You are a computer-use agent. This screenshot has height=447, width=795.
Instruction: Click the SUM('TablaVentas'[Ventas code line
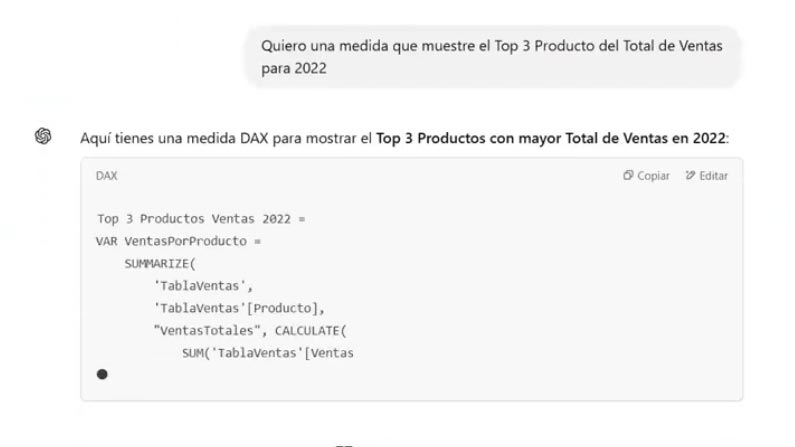tap(270, 350)
